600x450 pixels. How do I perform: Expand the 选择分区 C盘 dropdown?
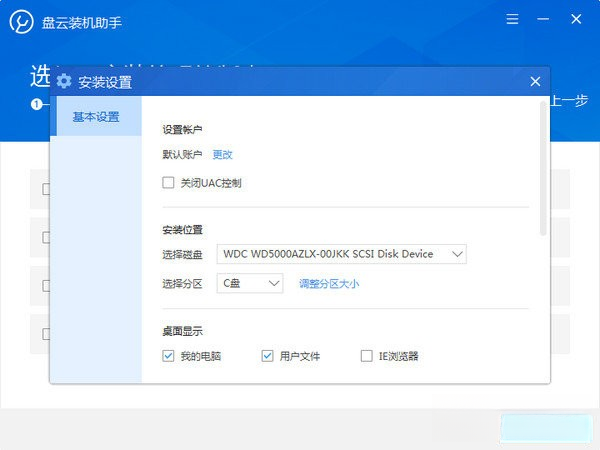(x=250, y=283)
